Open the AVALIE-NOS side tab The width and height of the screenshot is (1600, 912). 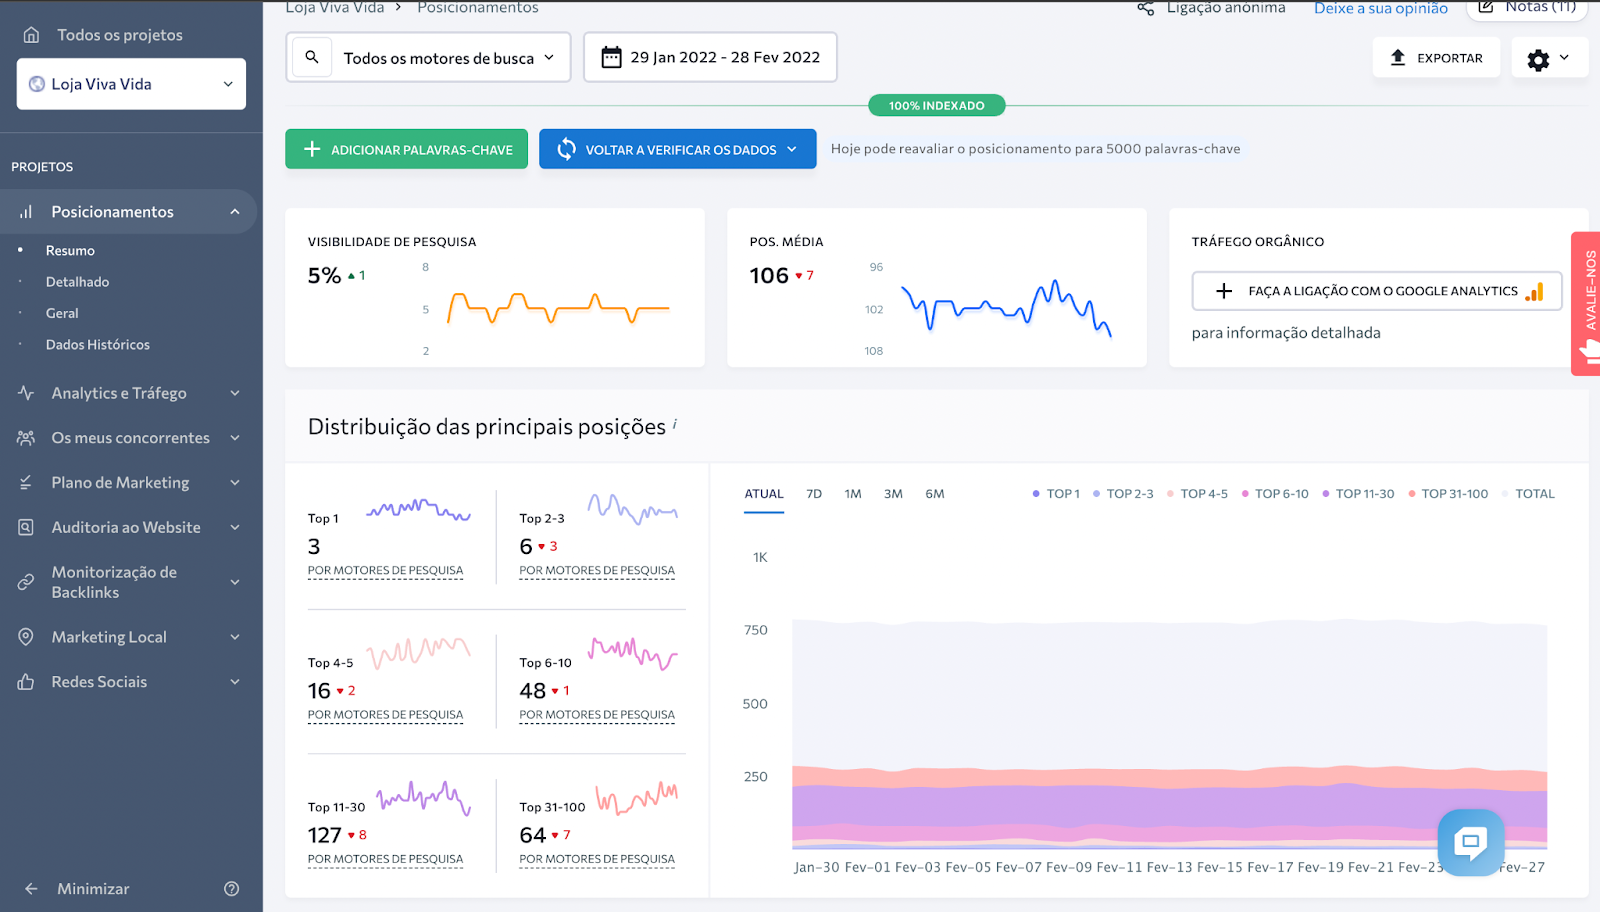coord(1586,304)
